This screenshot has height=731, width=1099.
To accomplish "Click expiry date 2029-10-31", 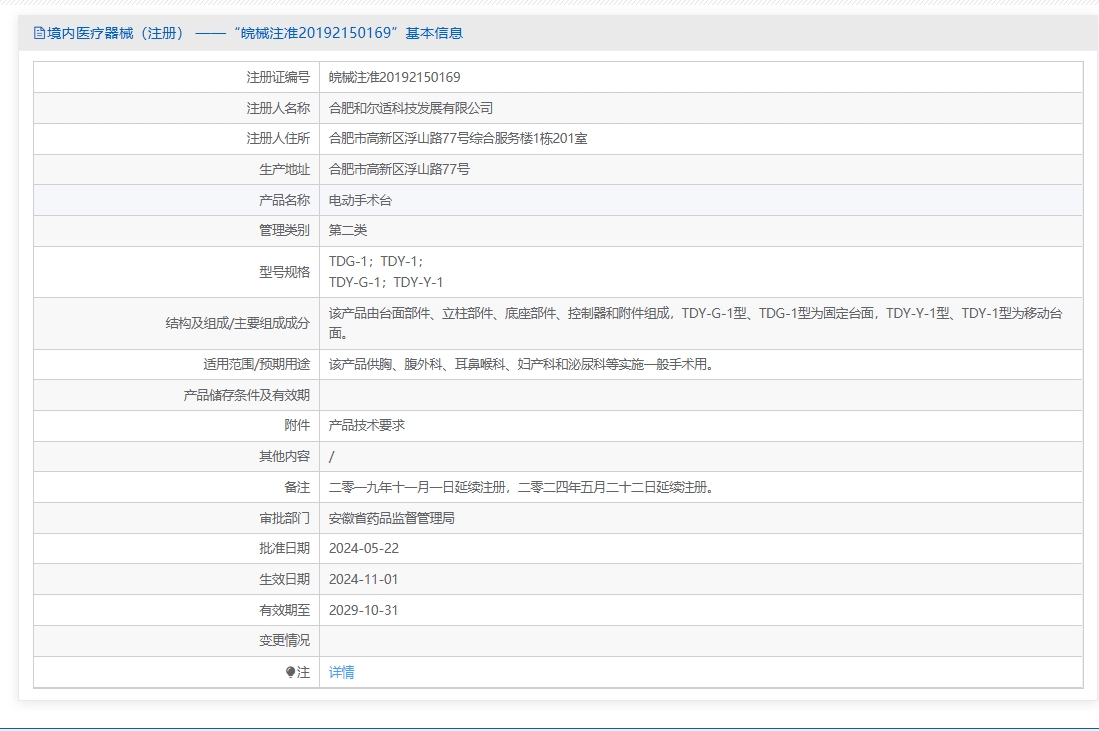I will (x=363, y=610).
